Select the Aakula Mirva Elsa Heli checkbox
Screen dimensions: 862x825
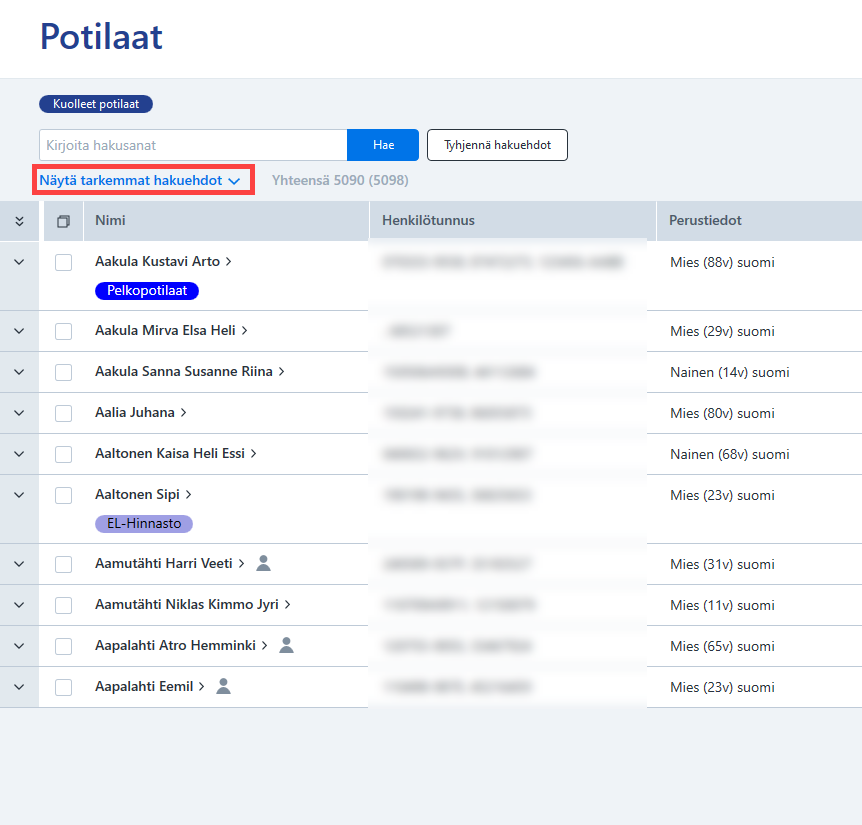(63, 331)
